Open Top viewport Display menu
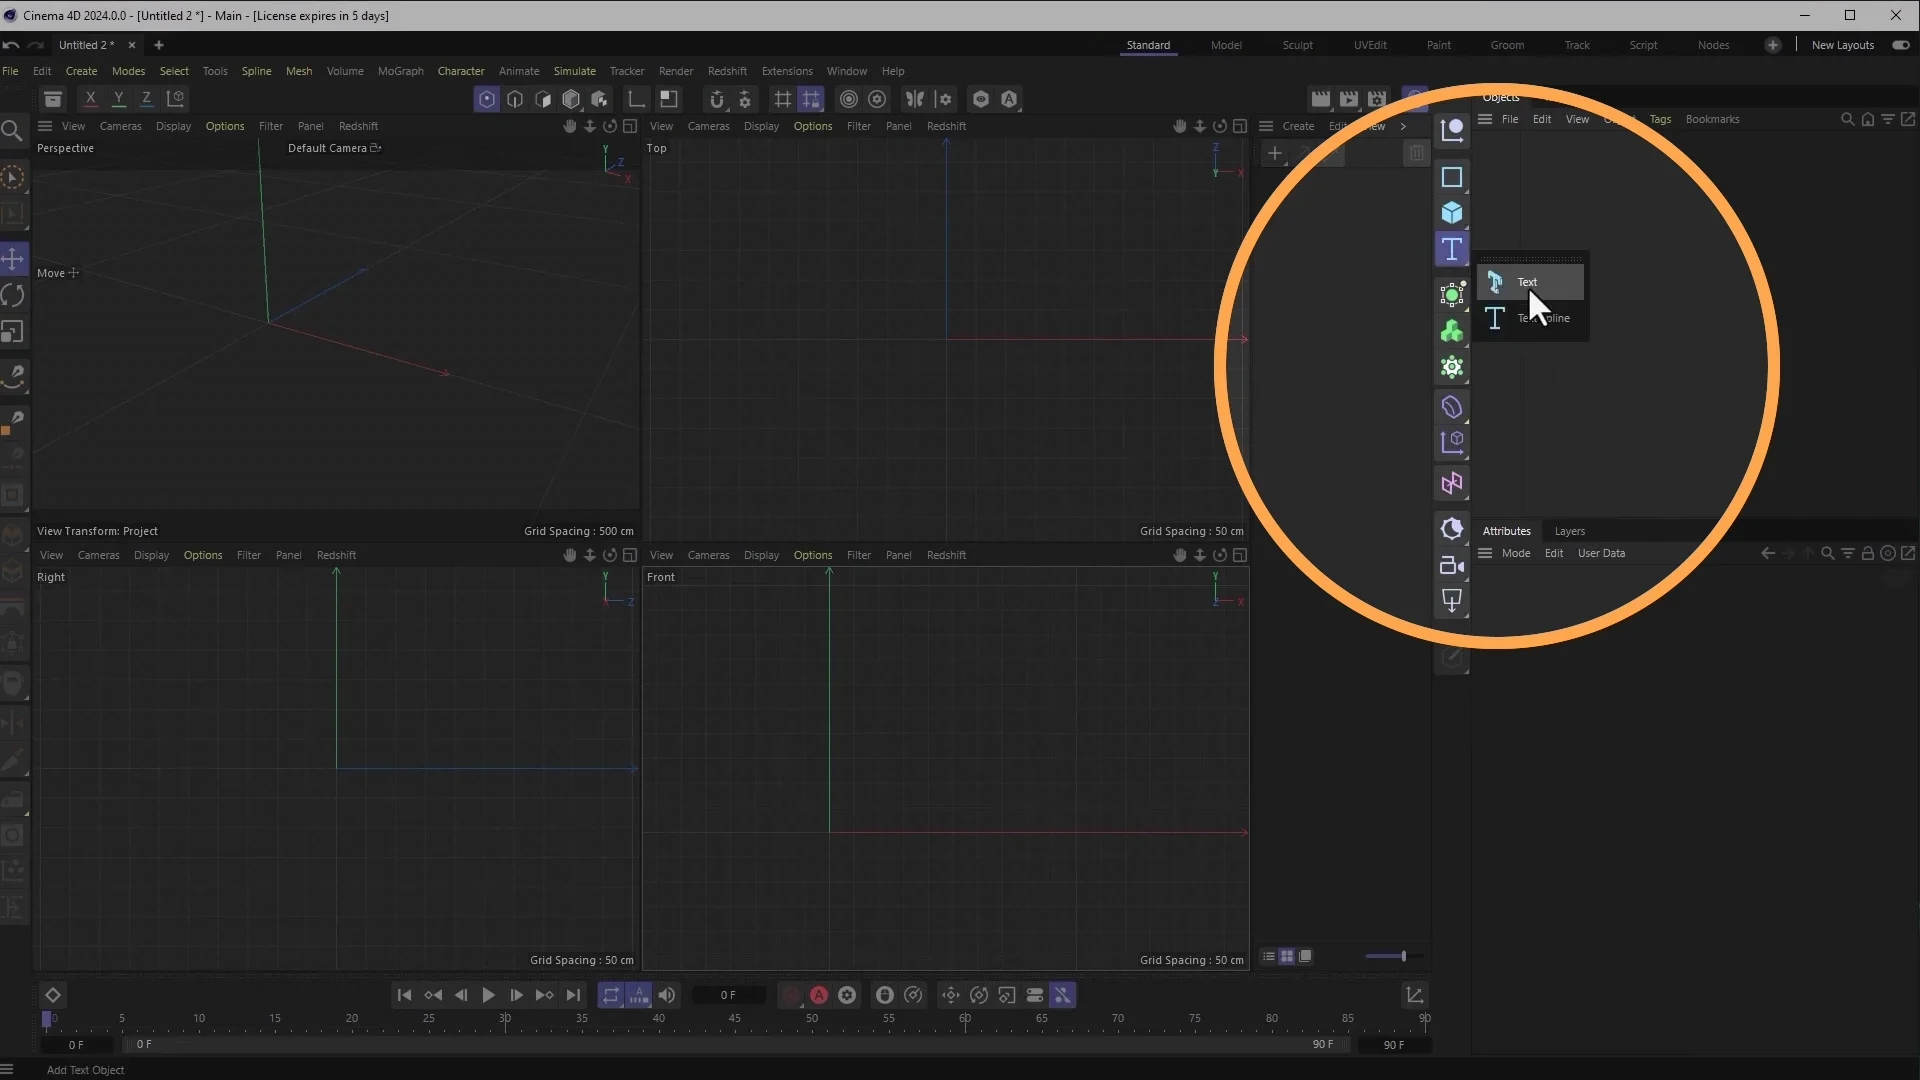 761,126
